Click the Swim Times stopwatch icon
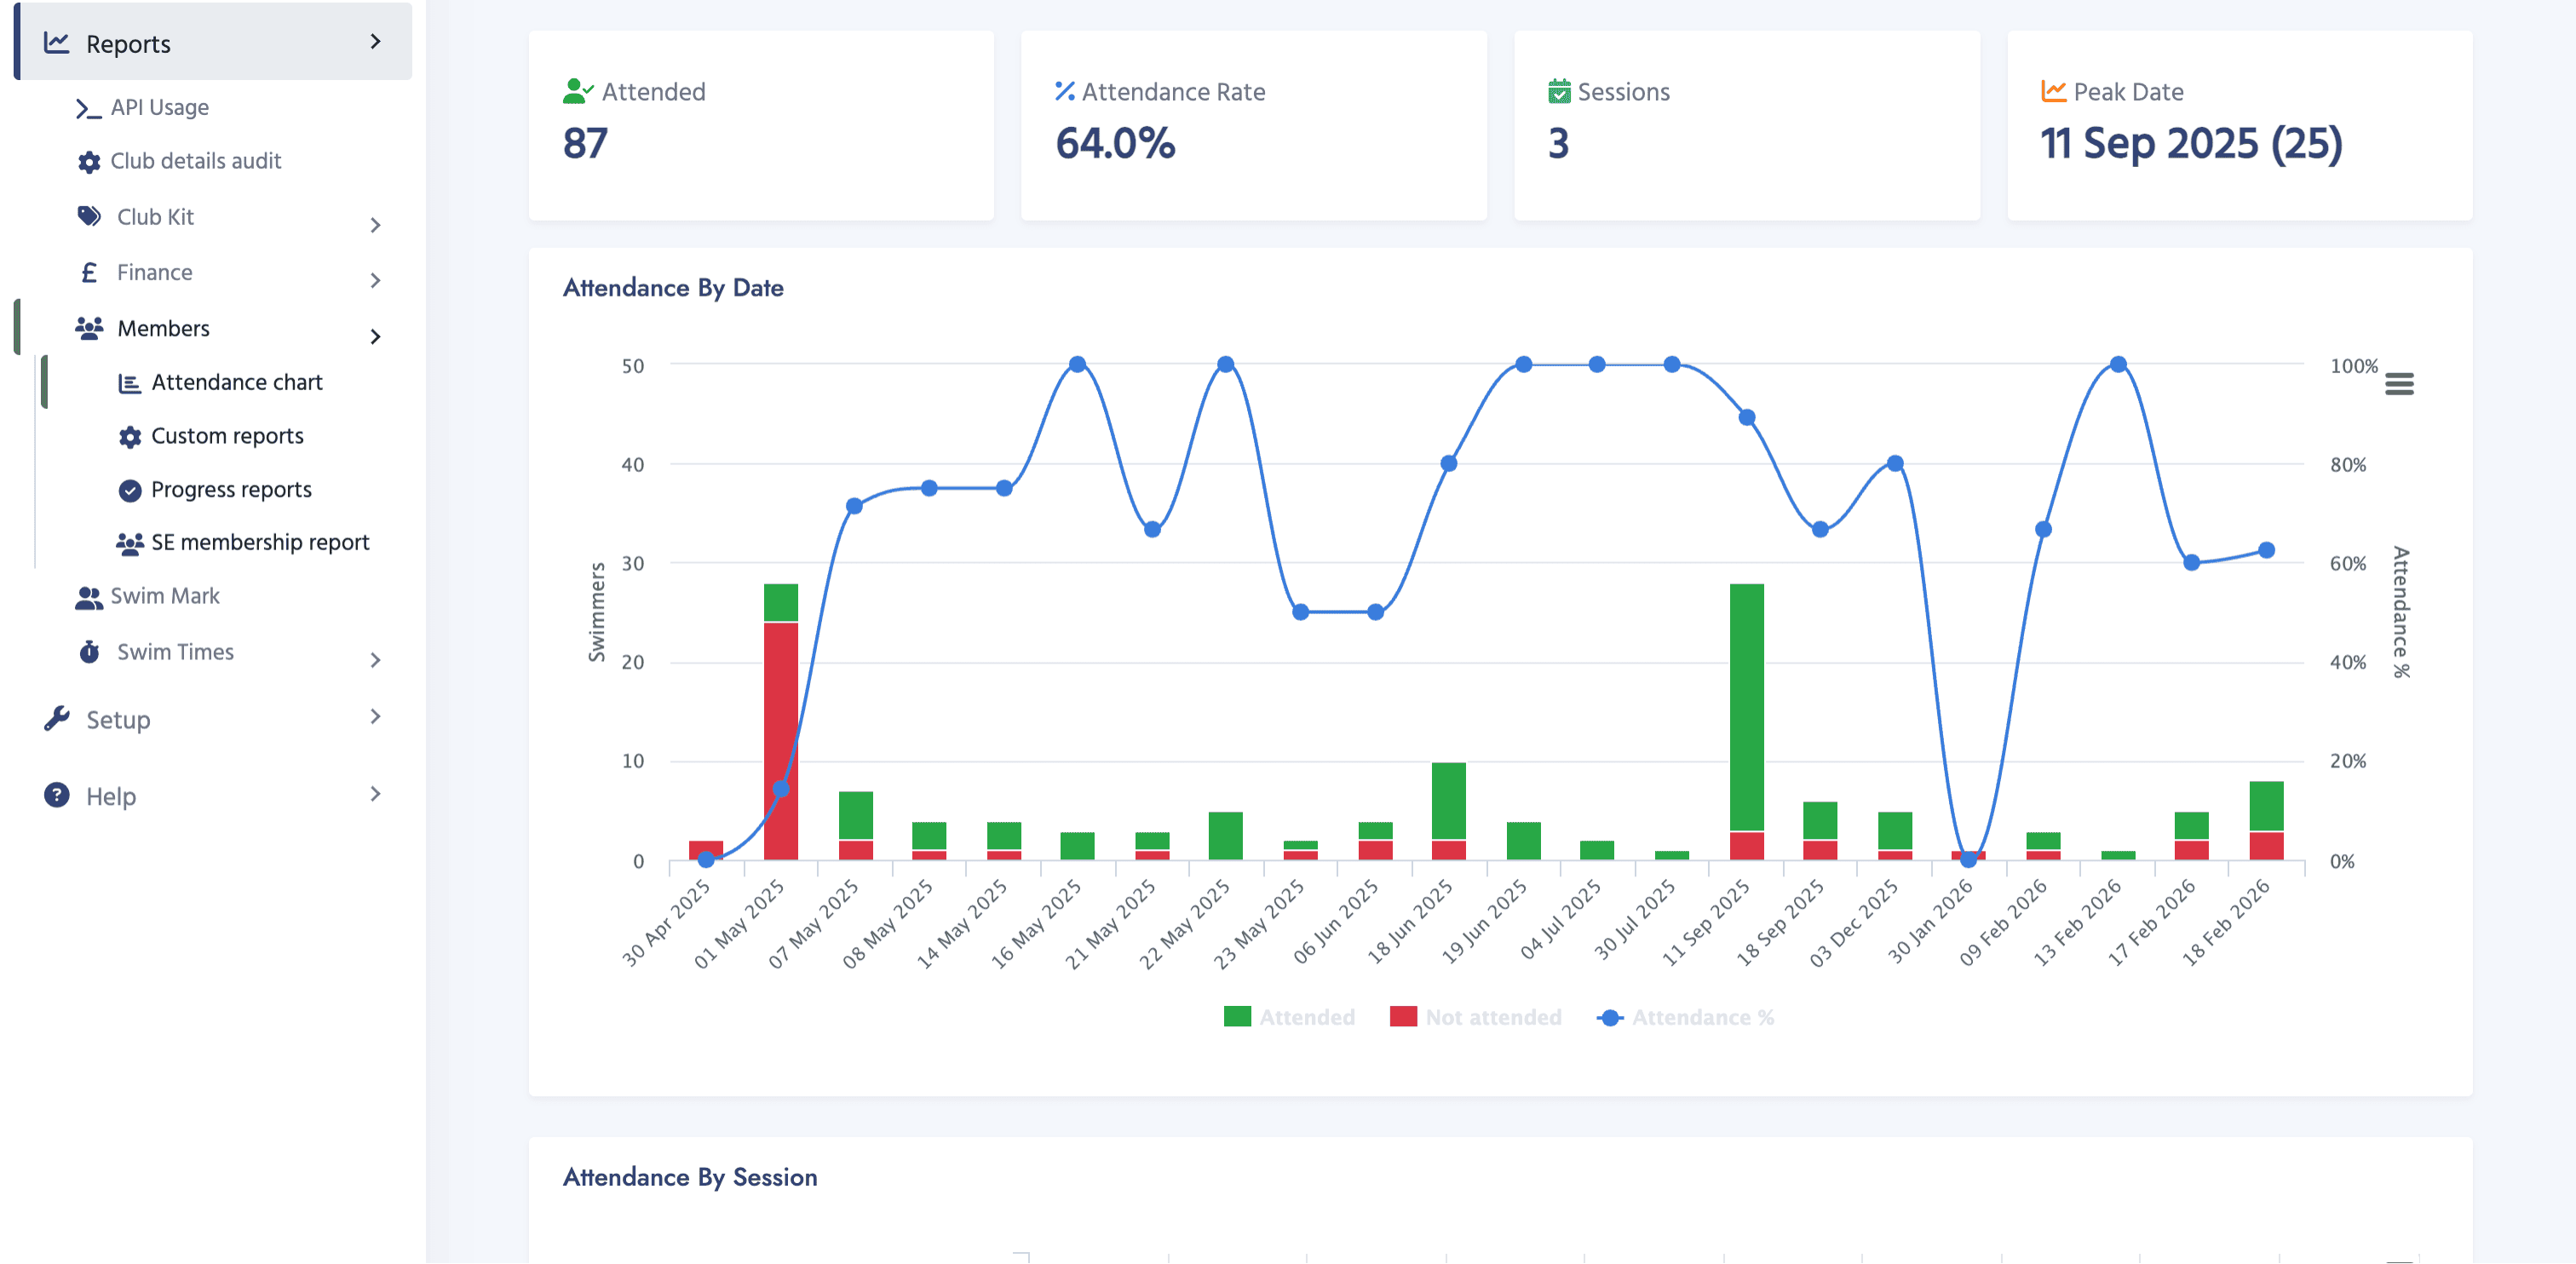 (x=89, y=652)
